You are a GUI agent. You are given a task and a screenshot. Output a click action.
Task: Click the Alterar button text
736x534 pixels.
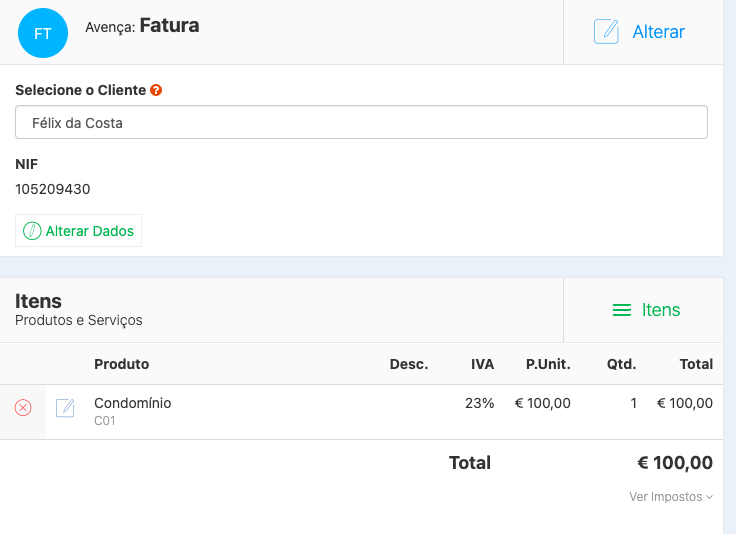[658, 32]
